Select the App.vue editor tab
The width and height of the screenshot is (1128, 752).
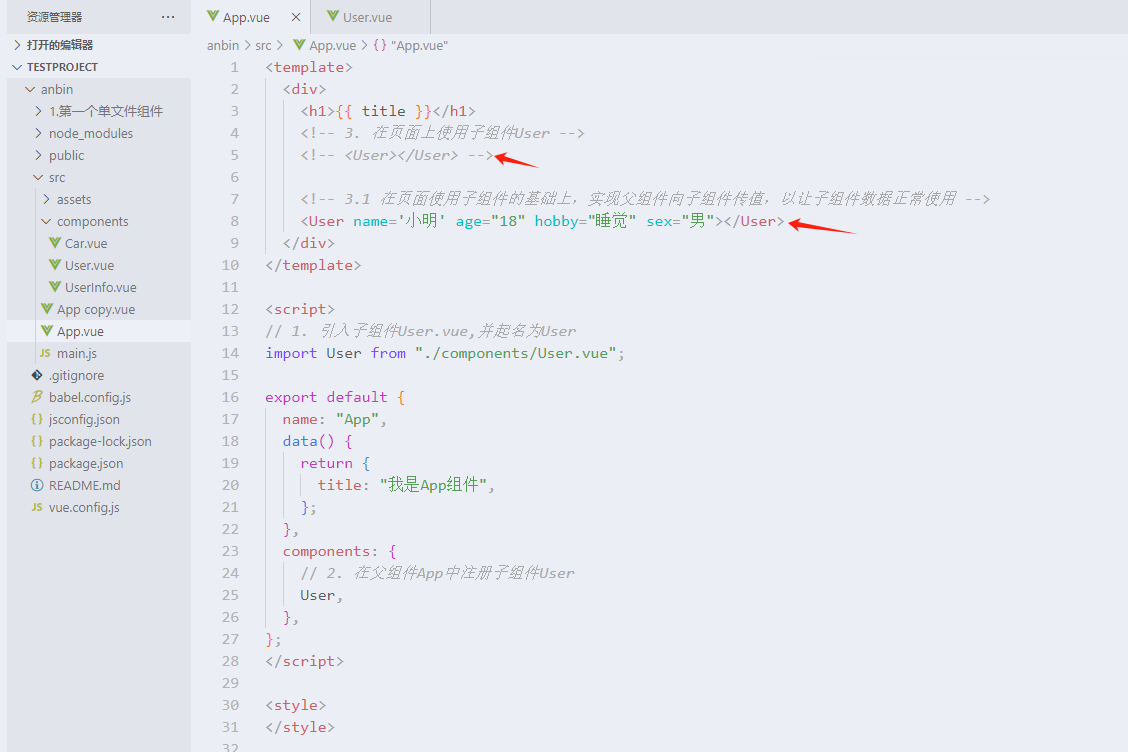[x=251, y=17]
